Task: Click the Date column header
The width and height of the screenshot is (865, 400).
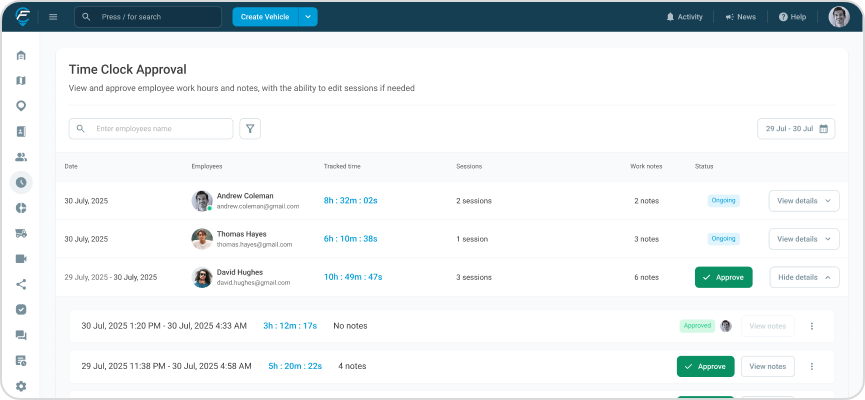Action: [x=71, y=166]
